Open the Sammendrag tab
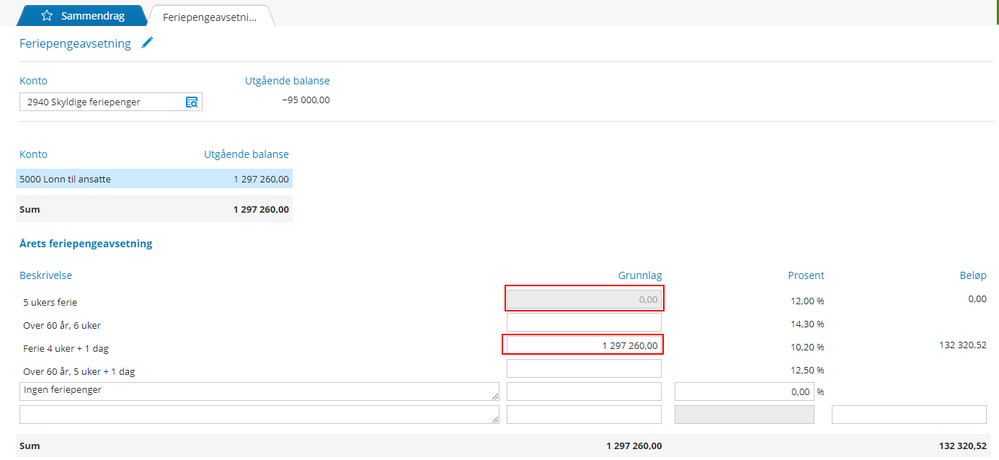Screen dimensions: 999x460 click(x=81, y=16)
